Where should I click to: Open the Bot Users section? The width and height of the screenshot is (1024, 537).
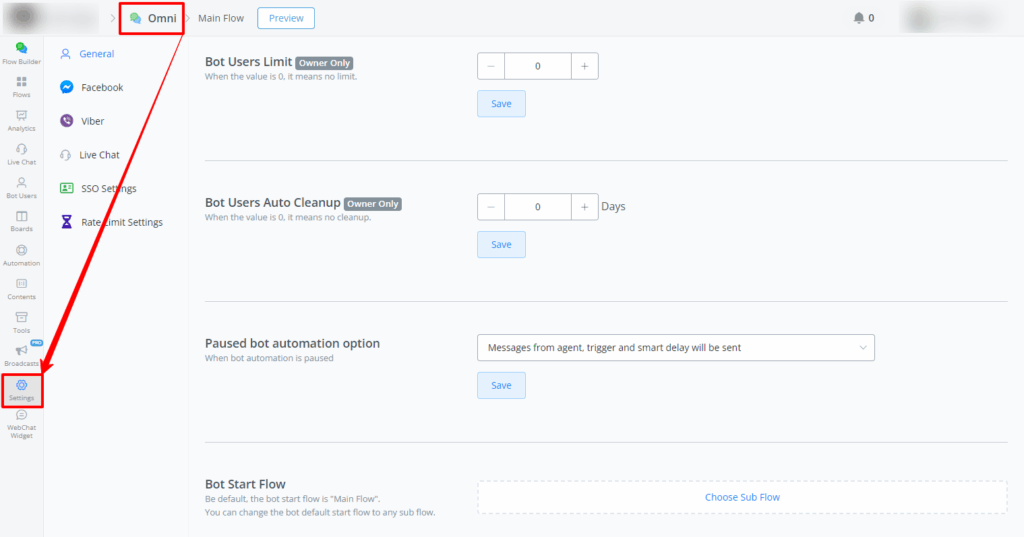pyautogui.click(x=21, y=187)
